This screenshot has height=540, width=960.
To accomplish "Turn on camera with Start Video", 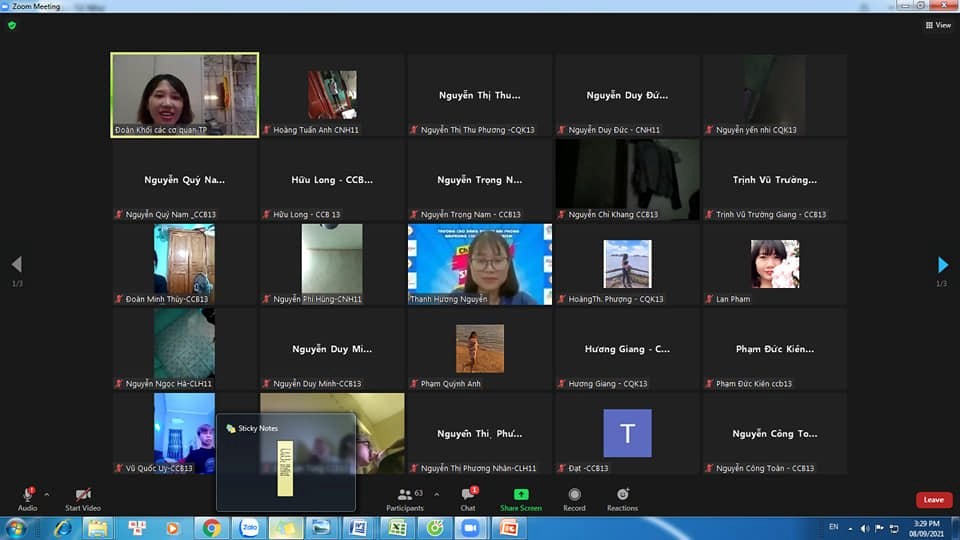I will tap(83, 499).
